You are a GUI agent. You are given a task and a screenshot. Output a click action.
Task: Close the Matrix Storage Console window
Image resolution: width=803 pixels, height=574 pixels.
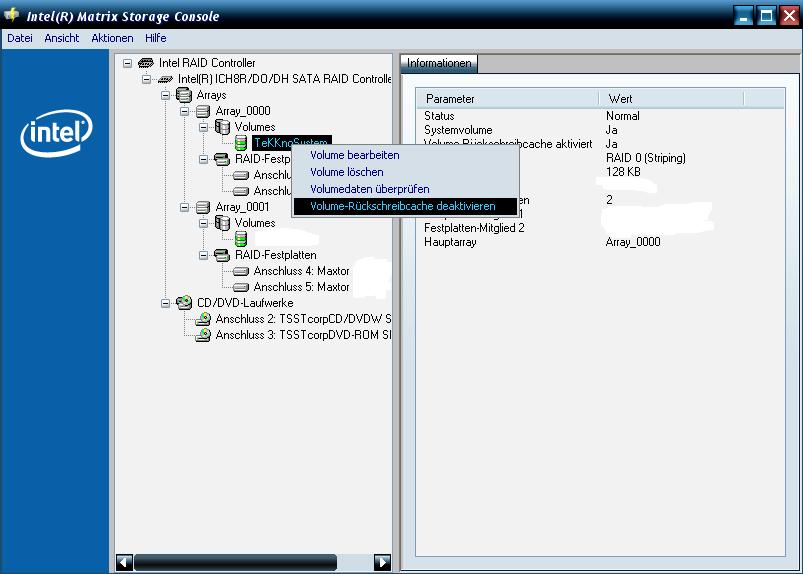[790, 16]
